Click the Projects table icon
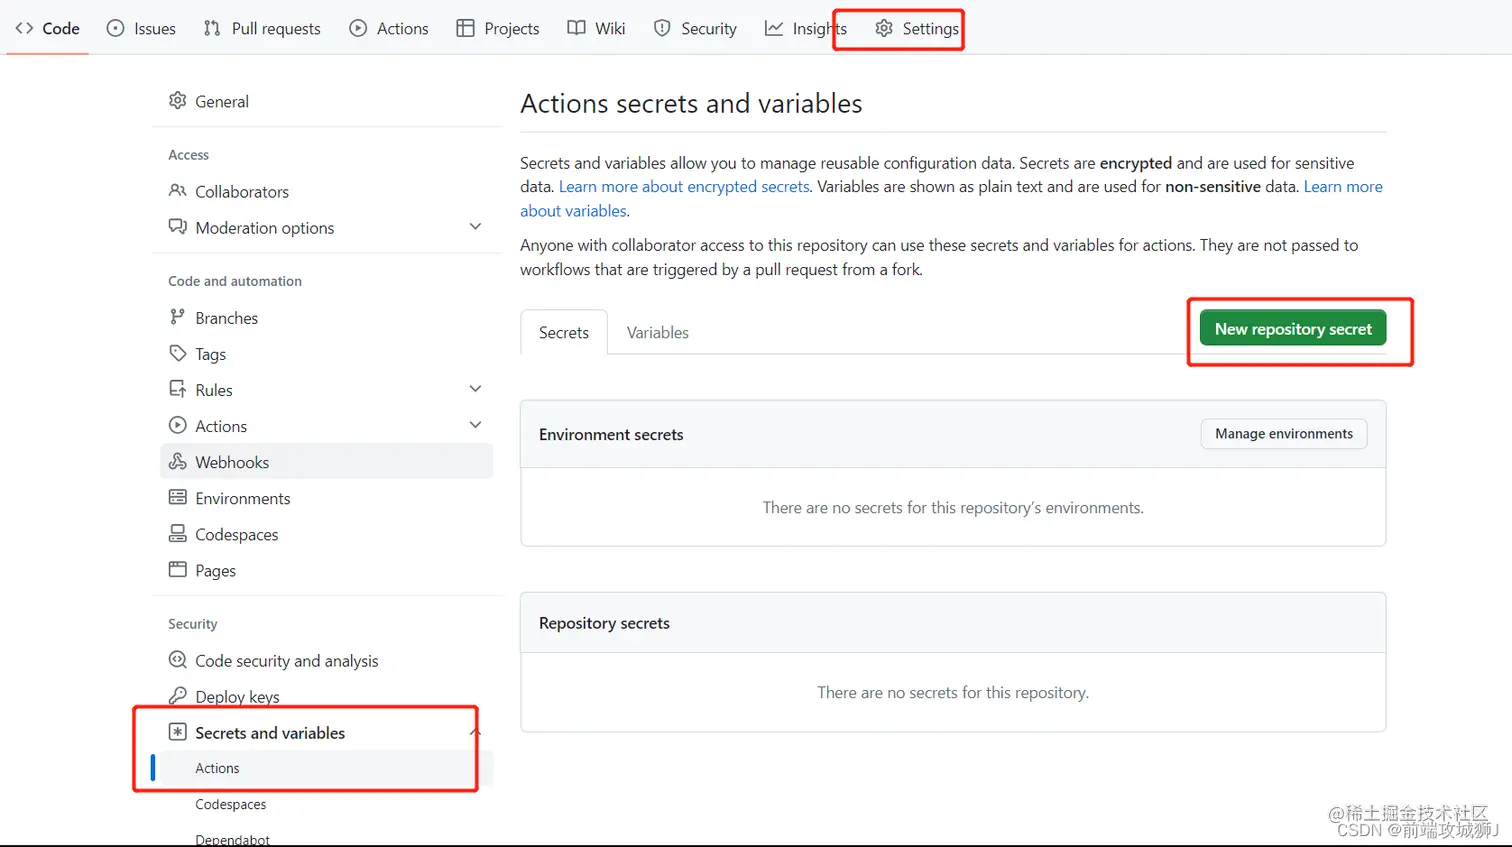 (x=465, y=29)
